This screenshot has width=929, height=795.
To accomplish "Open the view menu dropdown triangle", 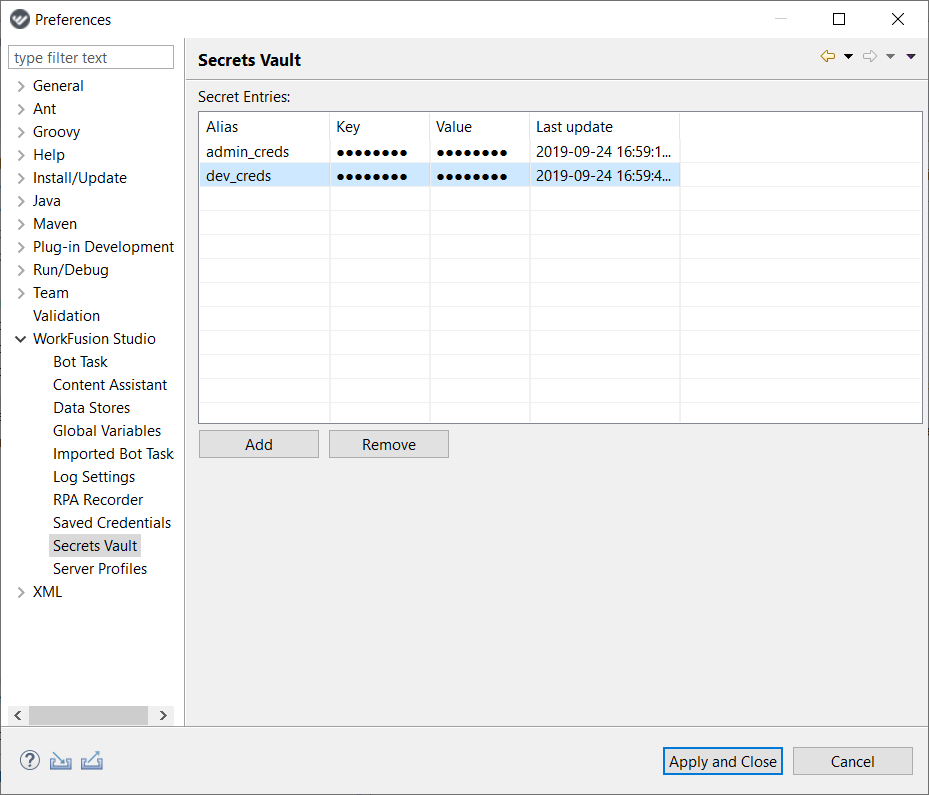I will 911,56.
